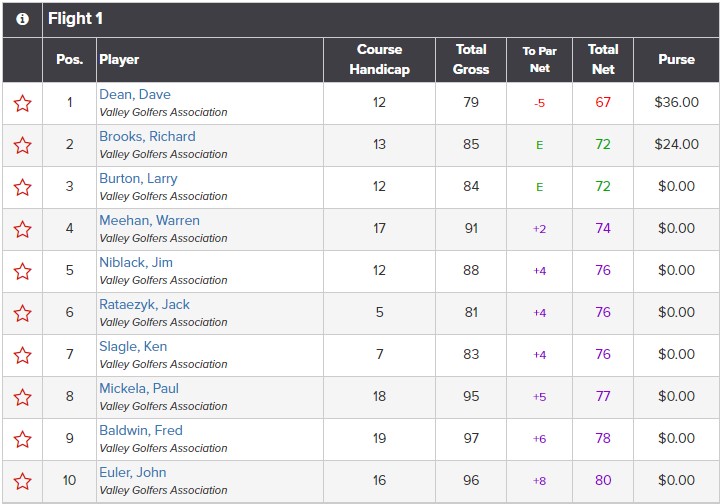Screen dimensions: 721x504
Task: Click the To Par Net column header
Action: coord(539,59)
